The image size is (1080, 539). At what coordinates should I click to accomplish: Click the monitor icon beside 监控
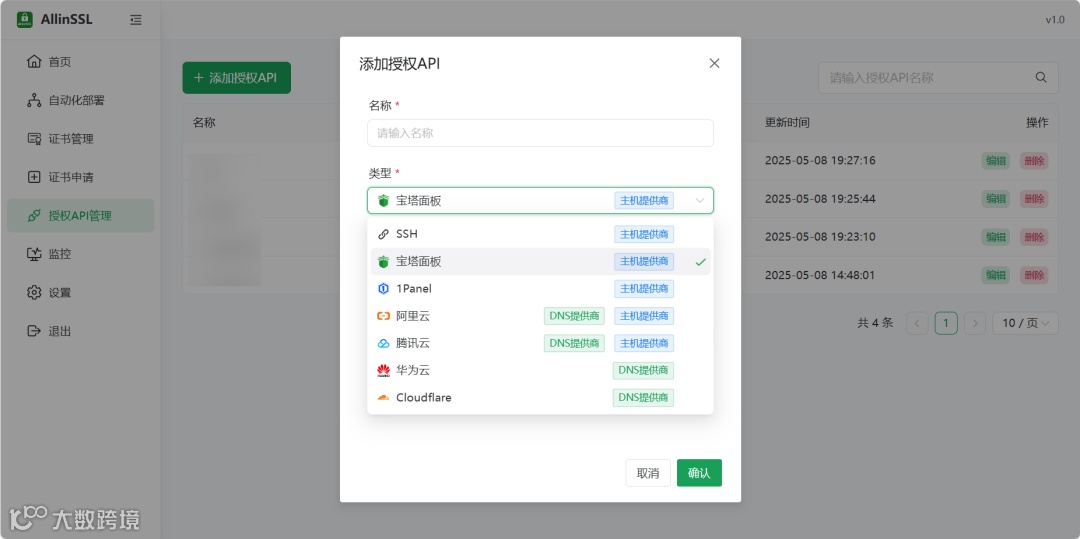(x=34, y=254)
